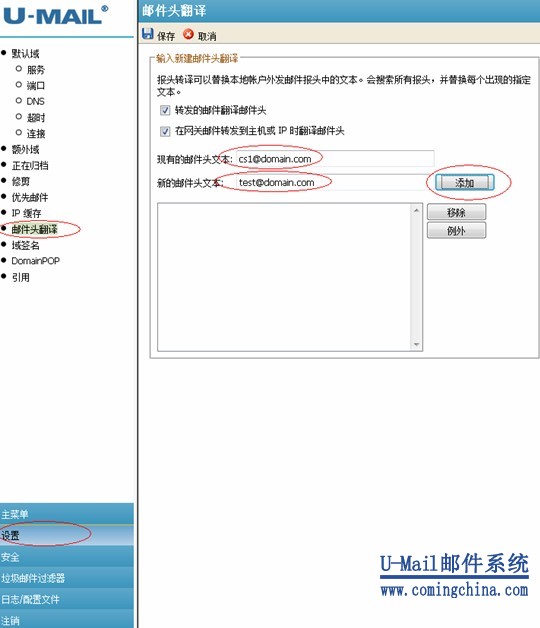Click the 现有的邮件头文本 input field
The width and height of the screenshot is (540, 628).
pyautogui.click(x=335, y=159)
